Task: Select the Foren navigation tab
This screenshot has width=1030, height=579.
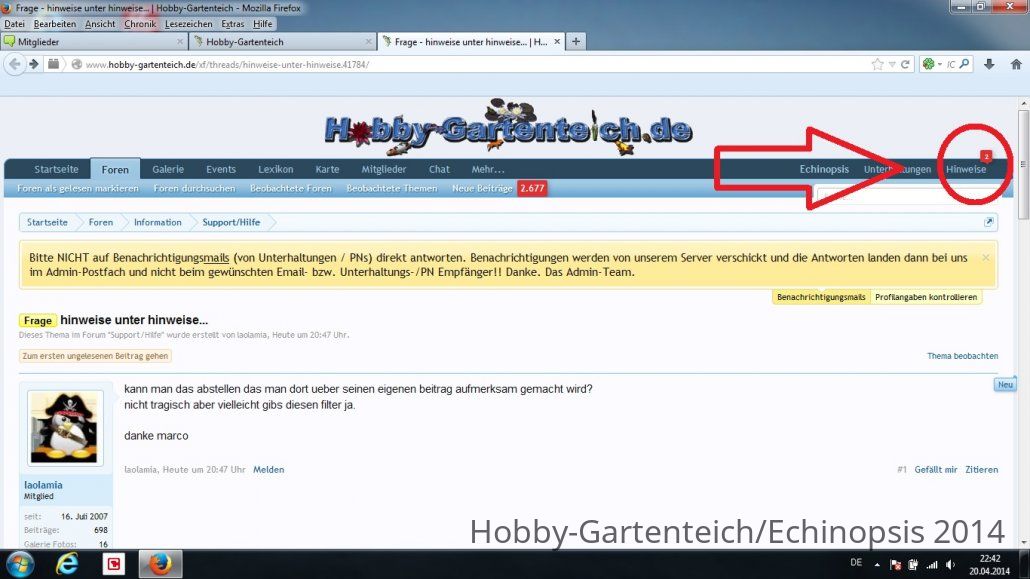Action: point(115,169)
